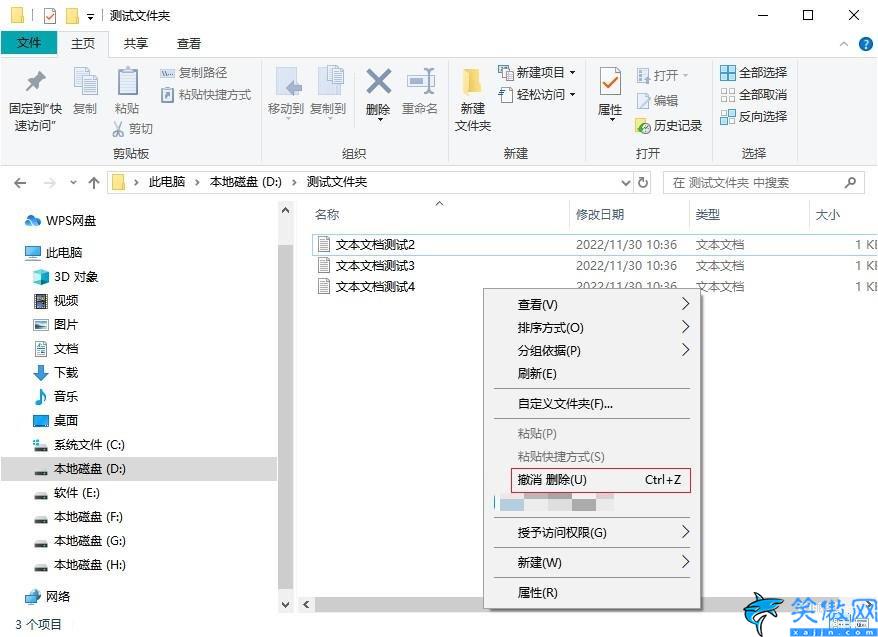
Task: Expand the address bar history dropdown
Action: 626,182
